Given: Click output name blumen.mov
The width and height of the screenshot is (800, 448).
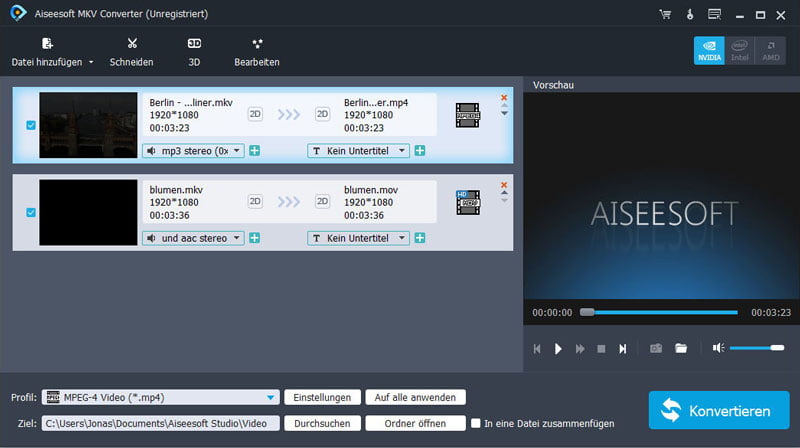Looking at the screenshot, I should (371, 190).
